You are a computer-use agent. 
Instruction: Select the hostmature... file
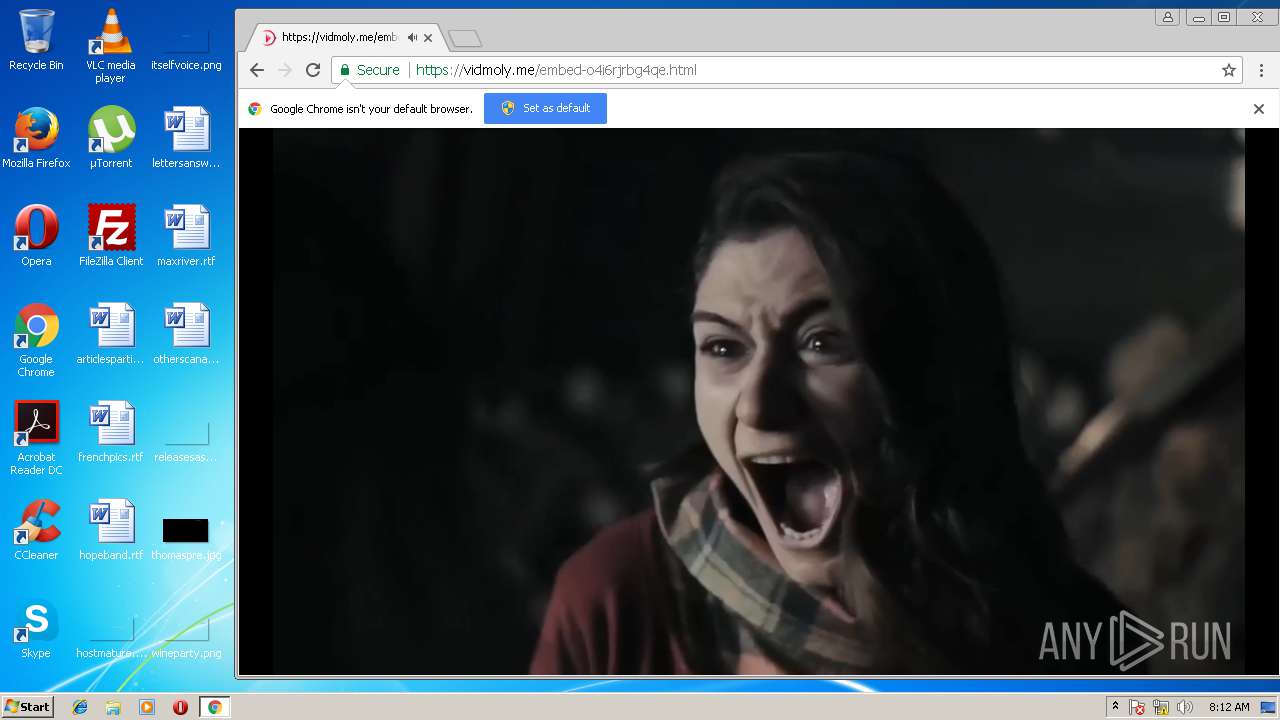[111, 640]
